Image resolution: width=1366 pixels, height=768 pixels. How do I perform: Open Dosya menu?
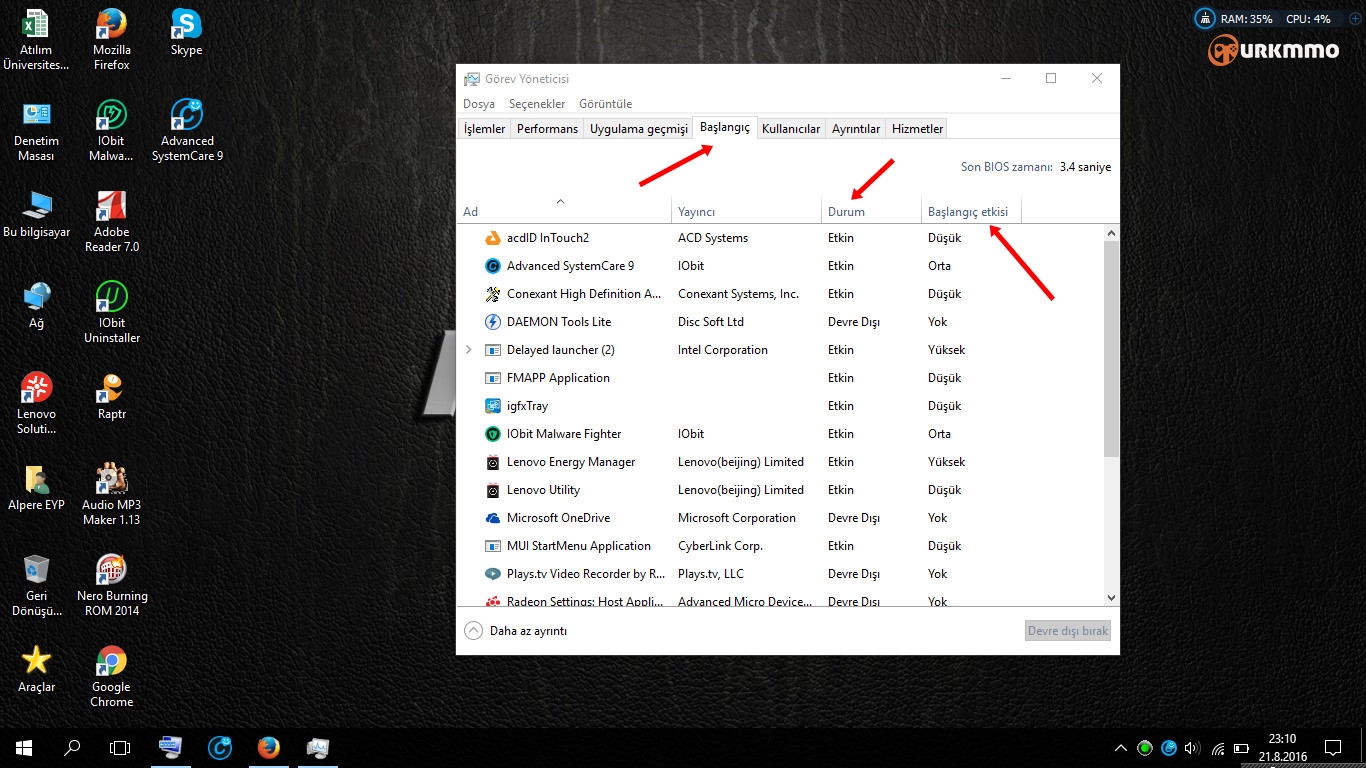click(x=479, y=104)
